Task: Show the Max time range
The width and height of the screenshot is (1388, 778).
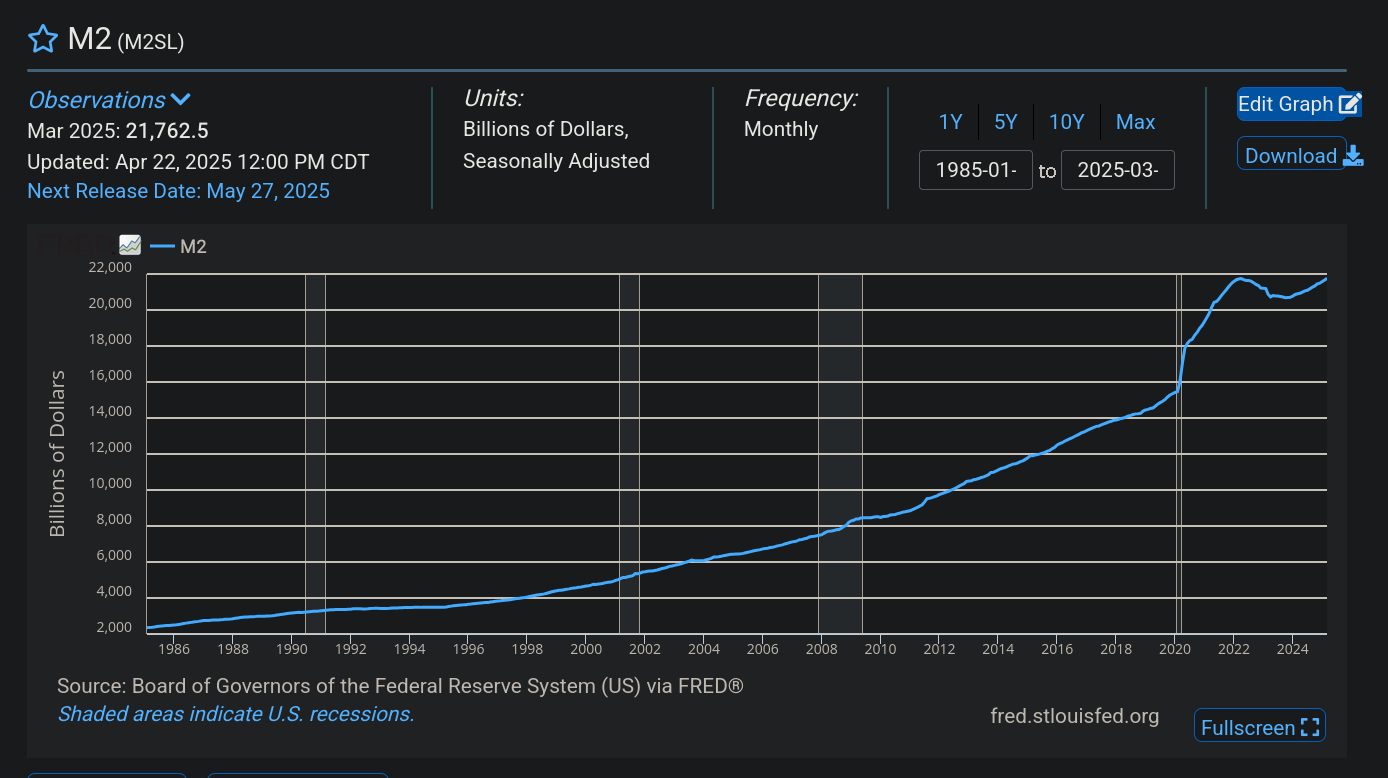Action: [x=1135, y=122]
